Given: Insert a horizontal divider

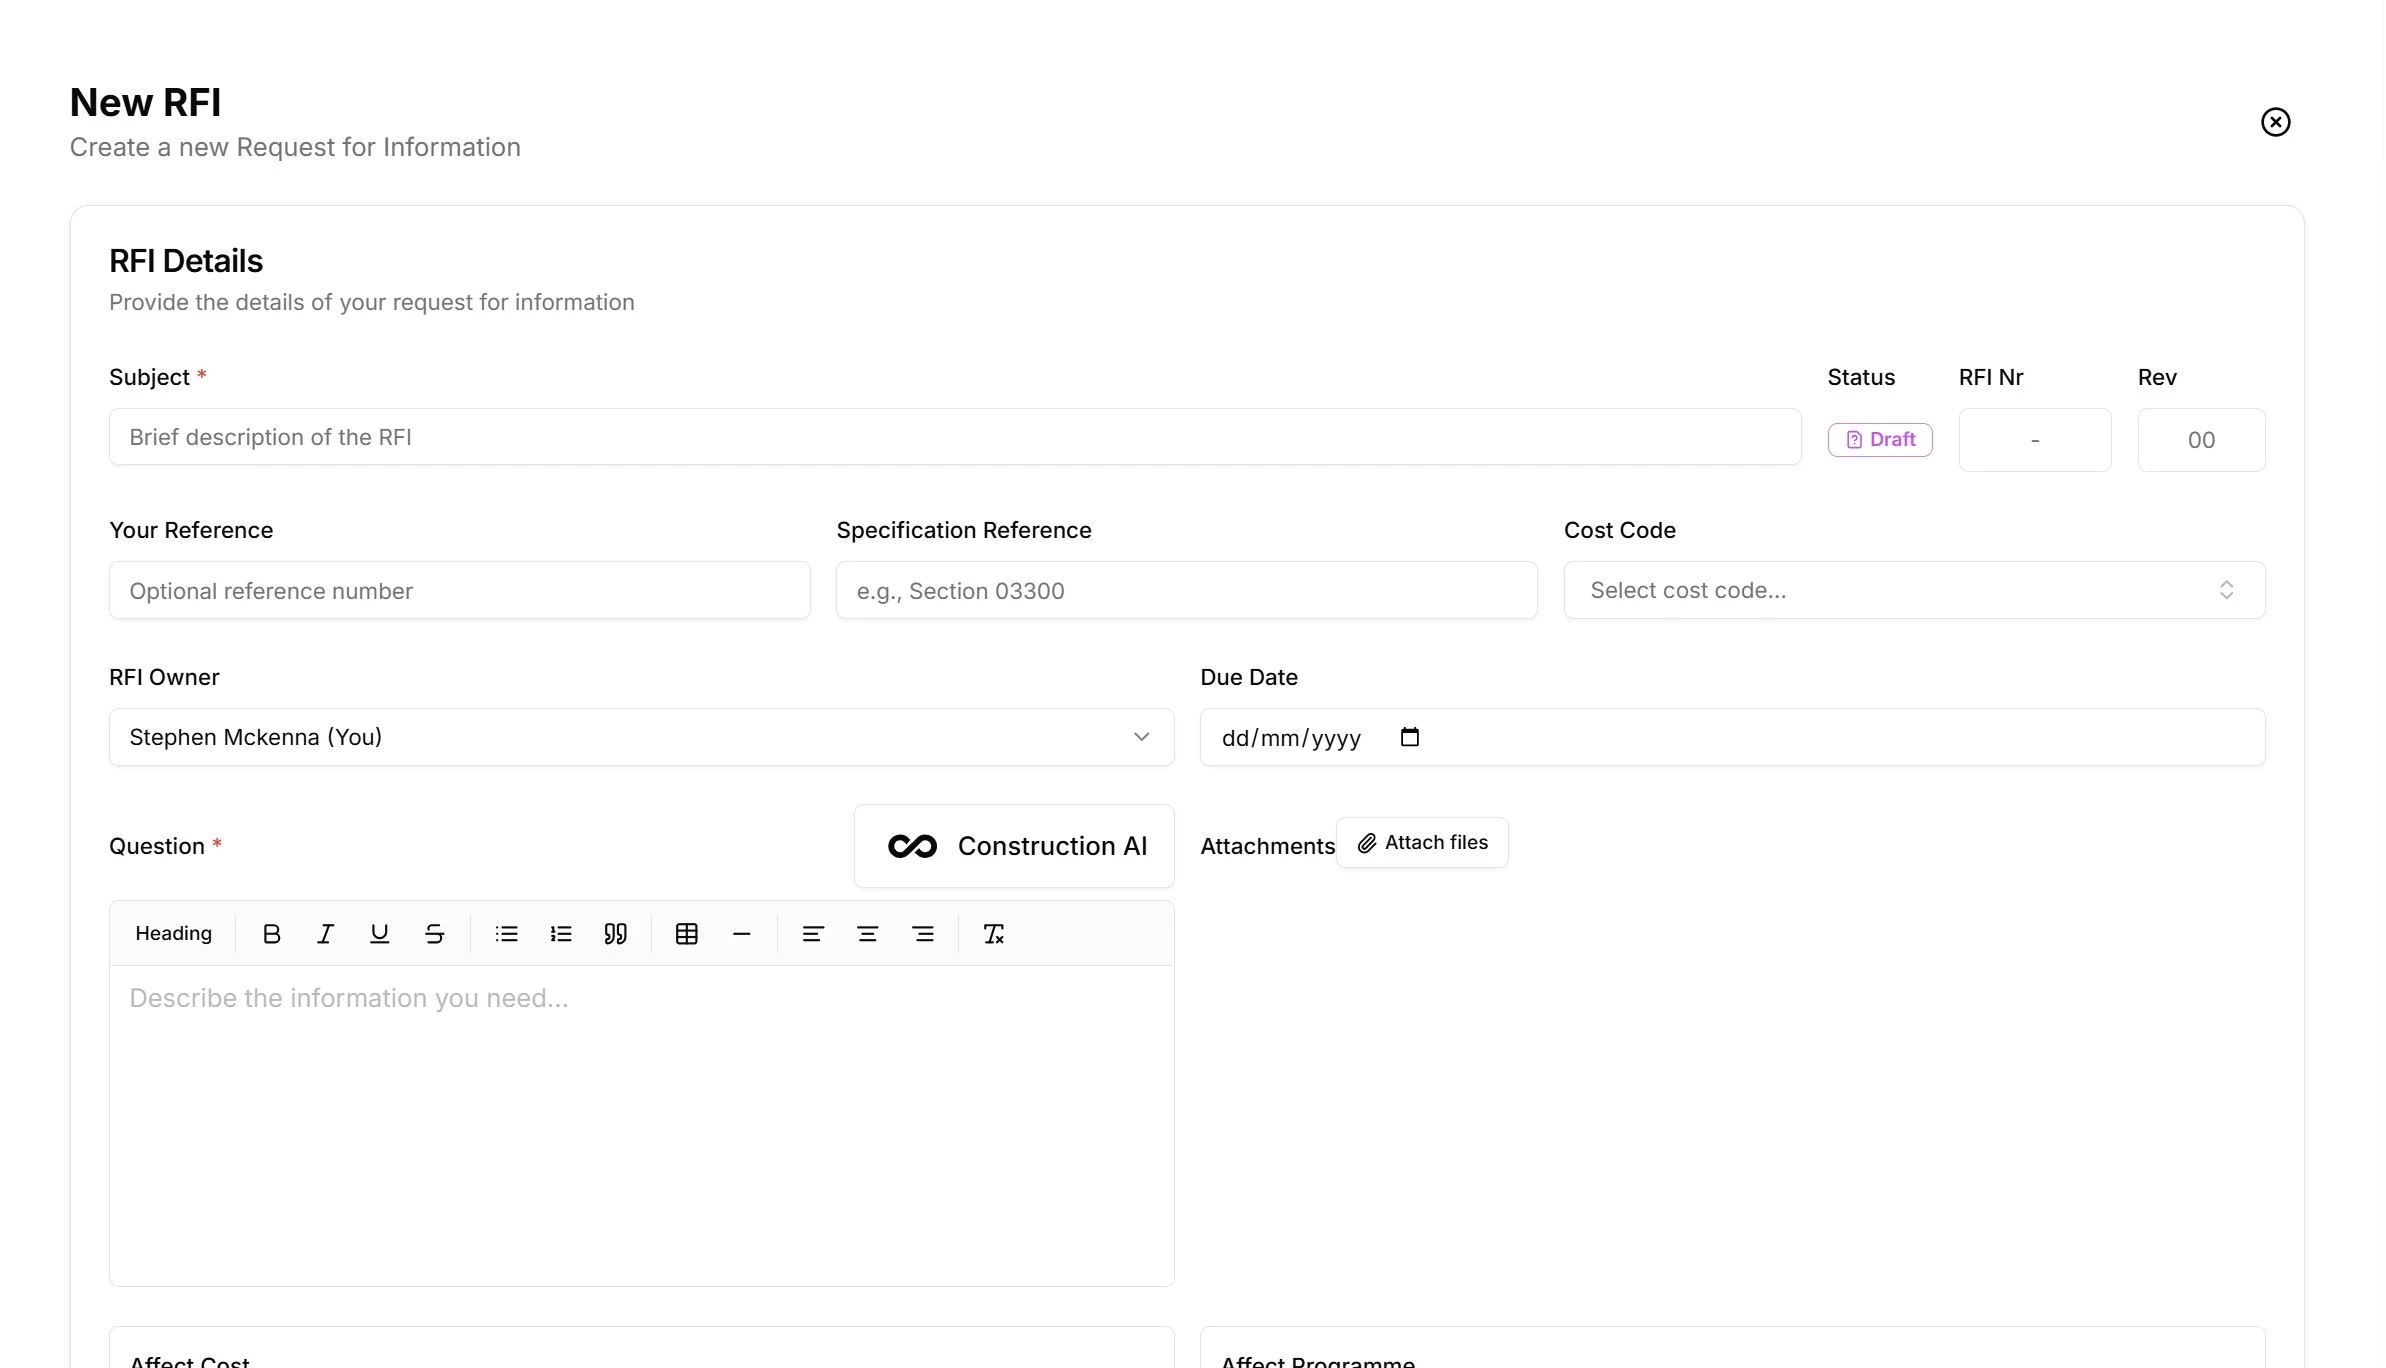Looking at the screenshot, I should point(741,933).
